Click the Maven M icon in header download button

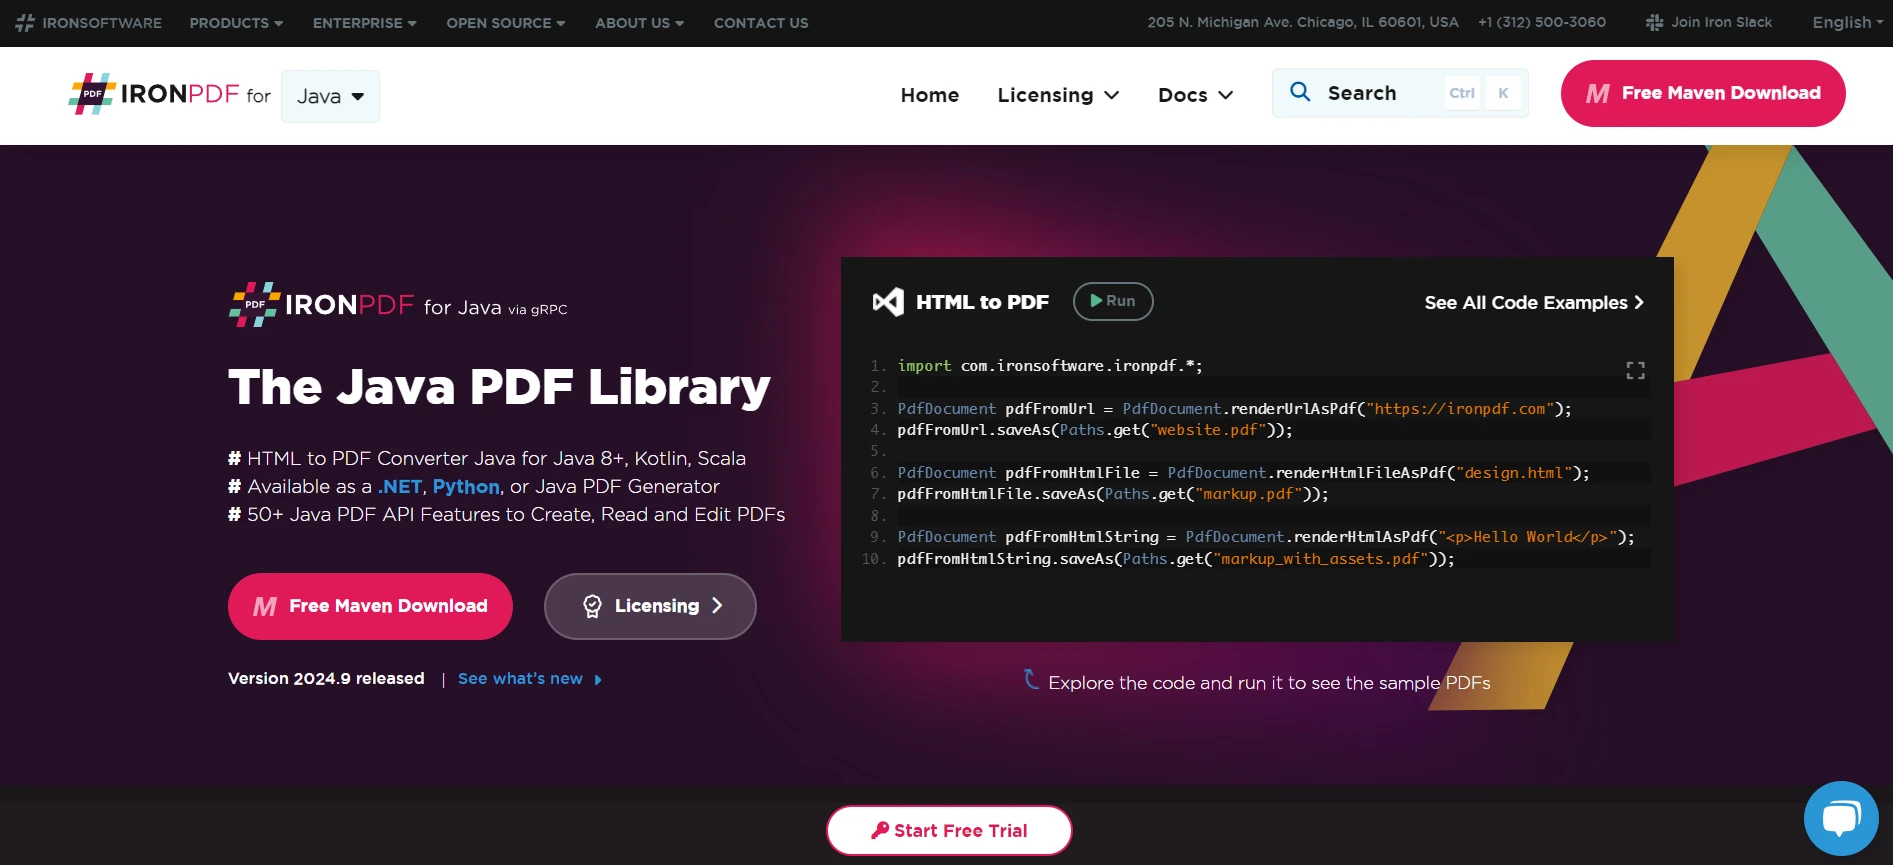click(x=1598, y=94)
